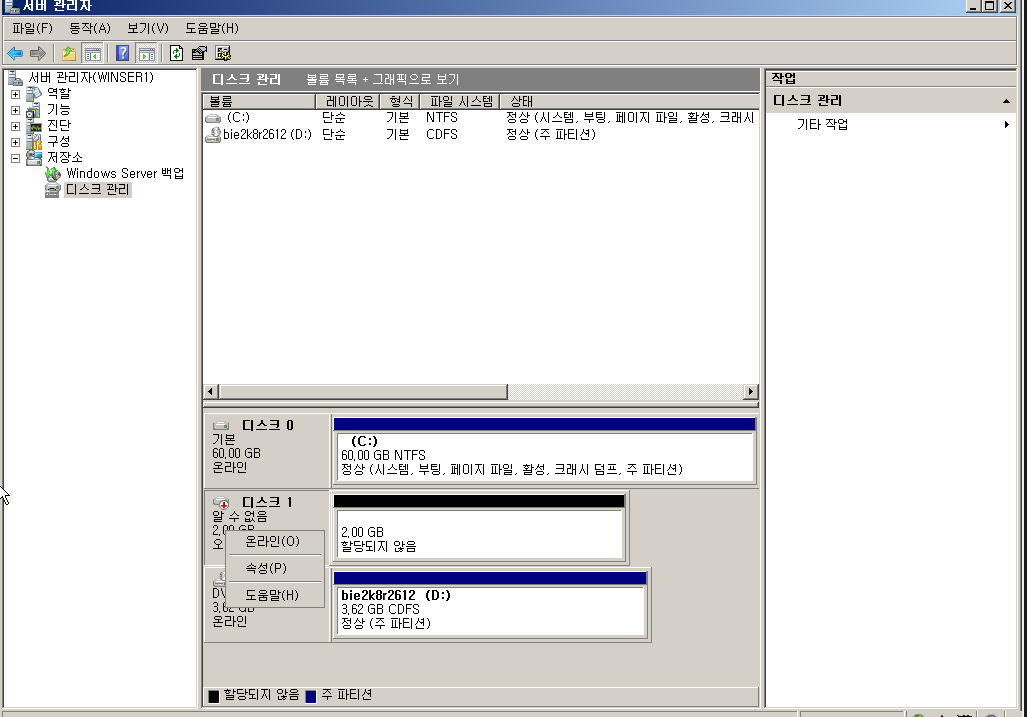Click the D: disc icon in volume list

[x=213, y=135]
